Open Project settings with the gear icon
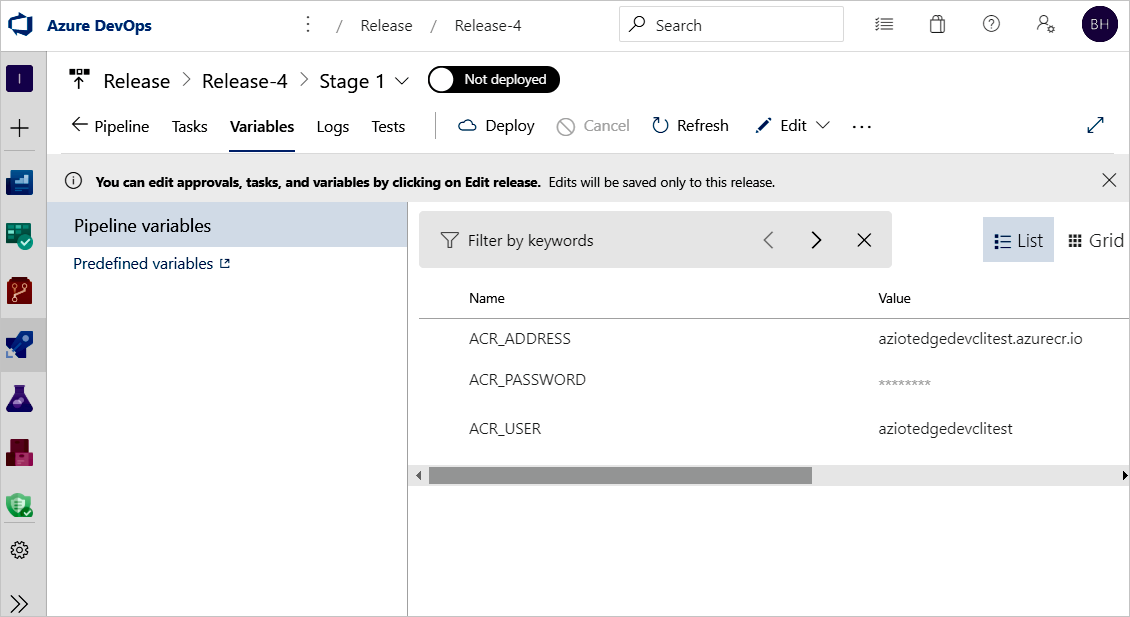 click(x=20, y=549)
